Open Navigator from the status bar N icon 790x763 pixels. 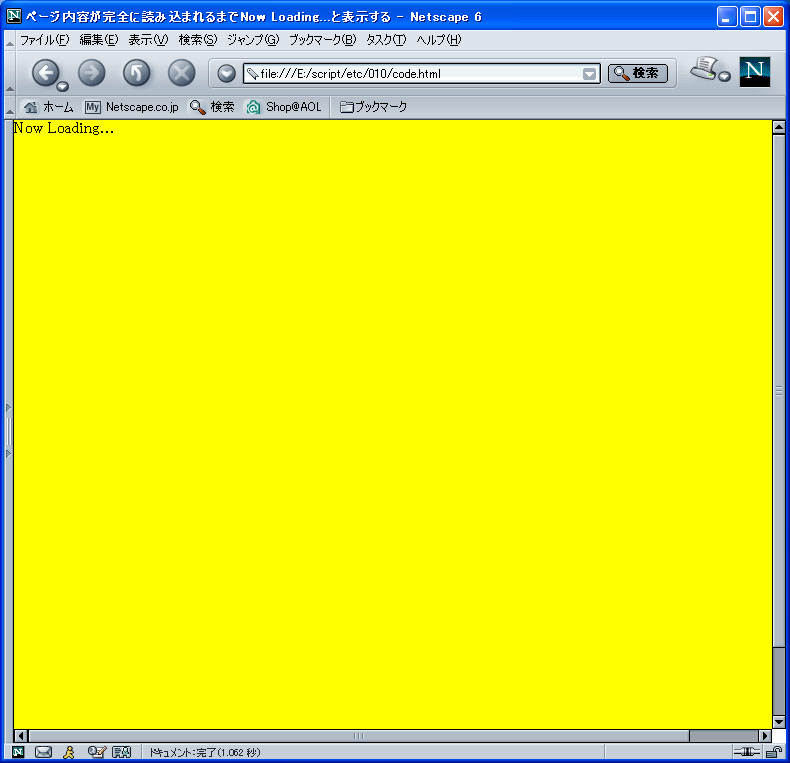point(18,752)
